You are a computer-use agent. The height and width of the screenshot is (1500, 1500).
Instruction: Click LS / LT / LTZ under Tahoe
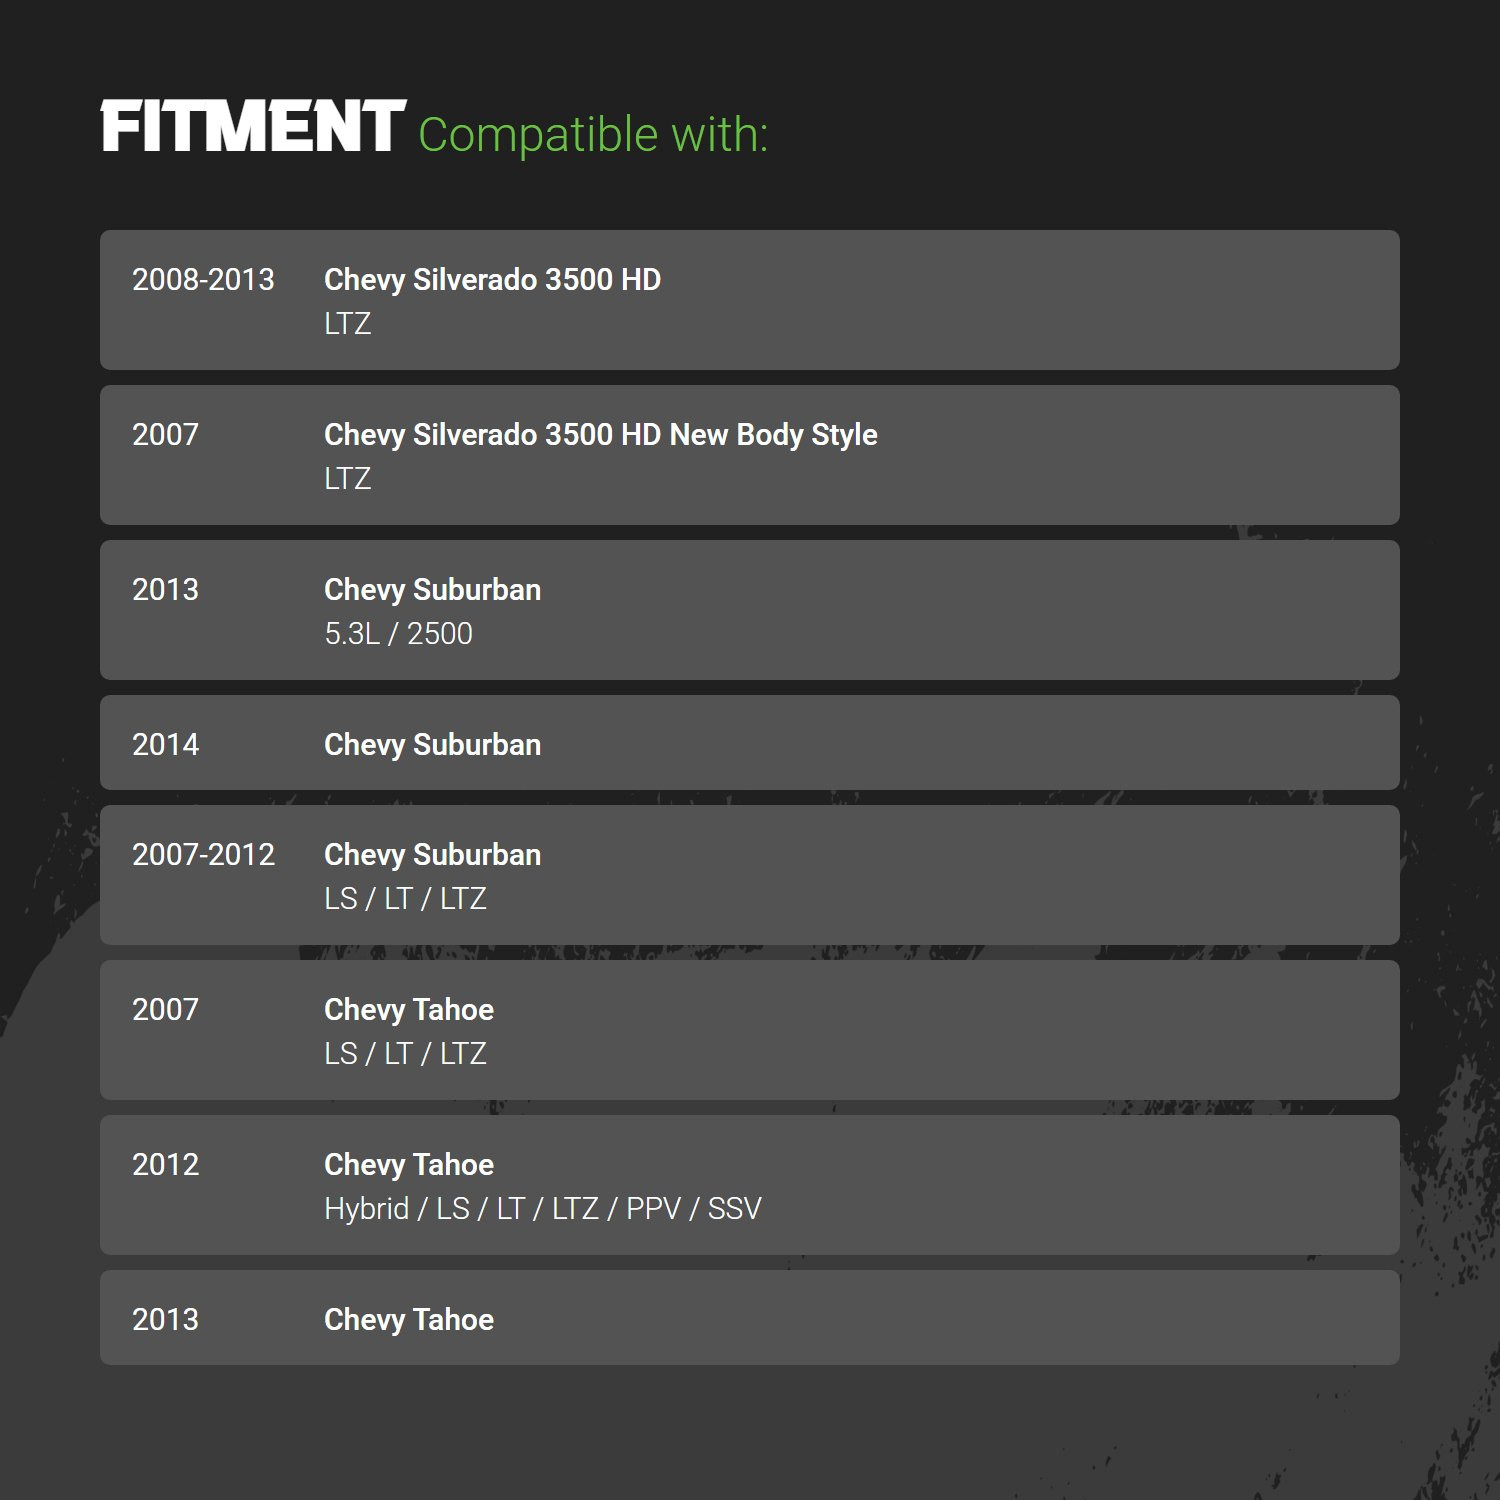click(405, 1053)
